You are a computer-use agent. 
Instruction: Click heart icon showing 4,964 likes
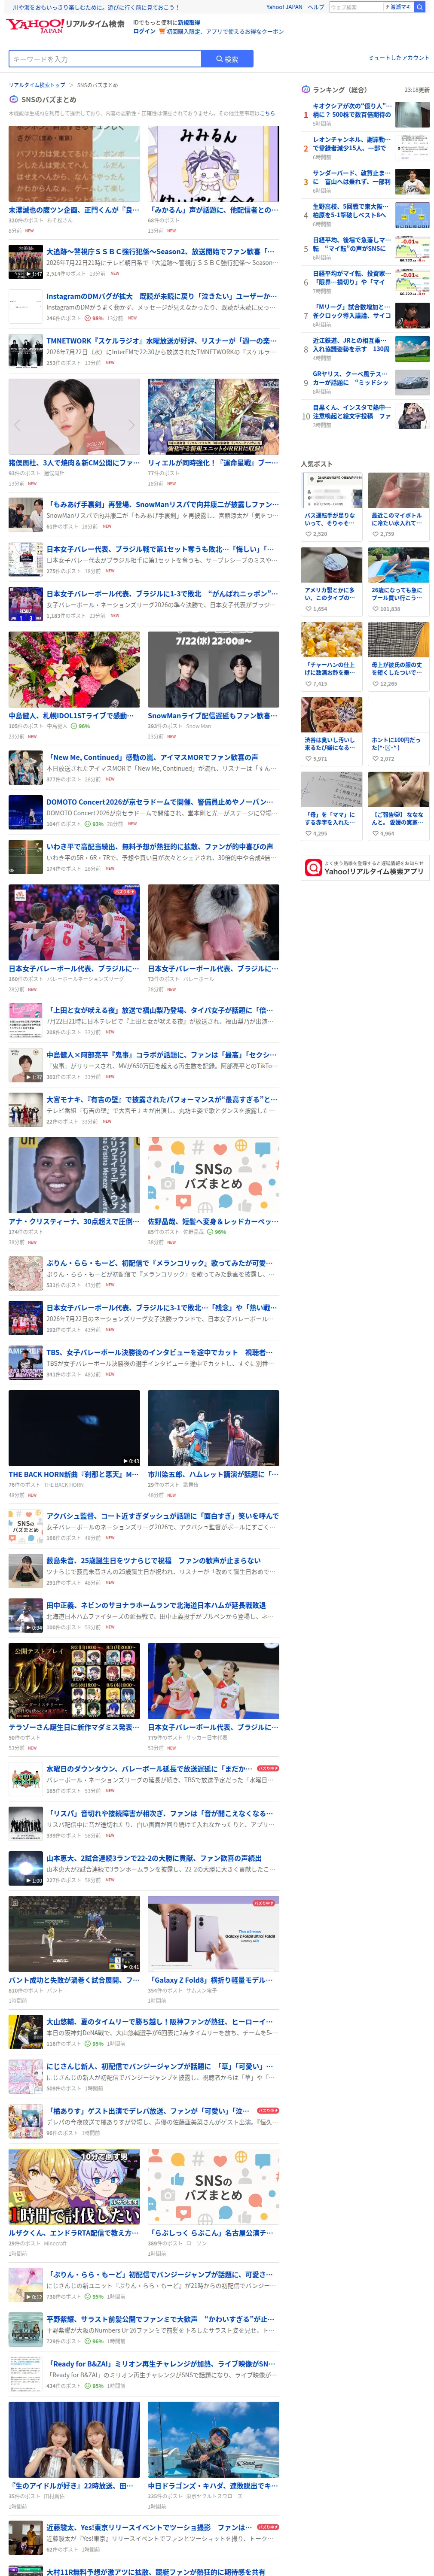[375, 833]
